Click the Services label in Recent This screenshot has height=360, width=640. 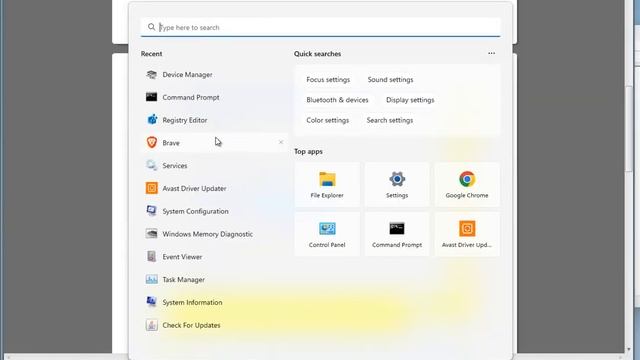click(175, 165)
